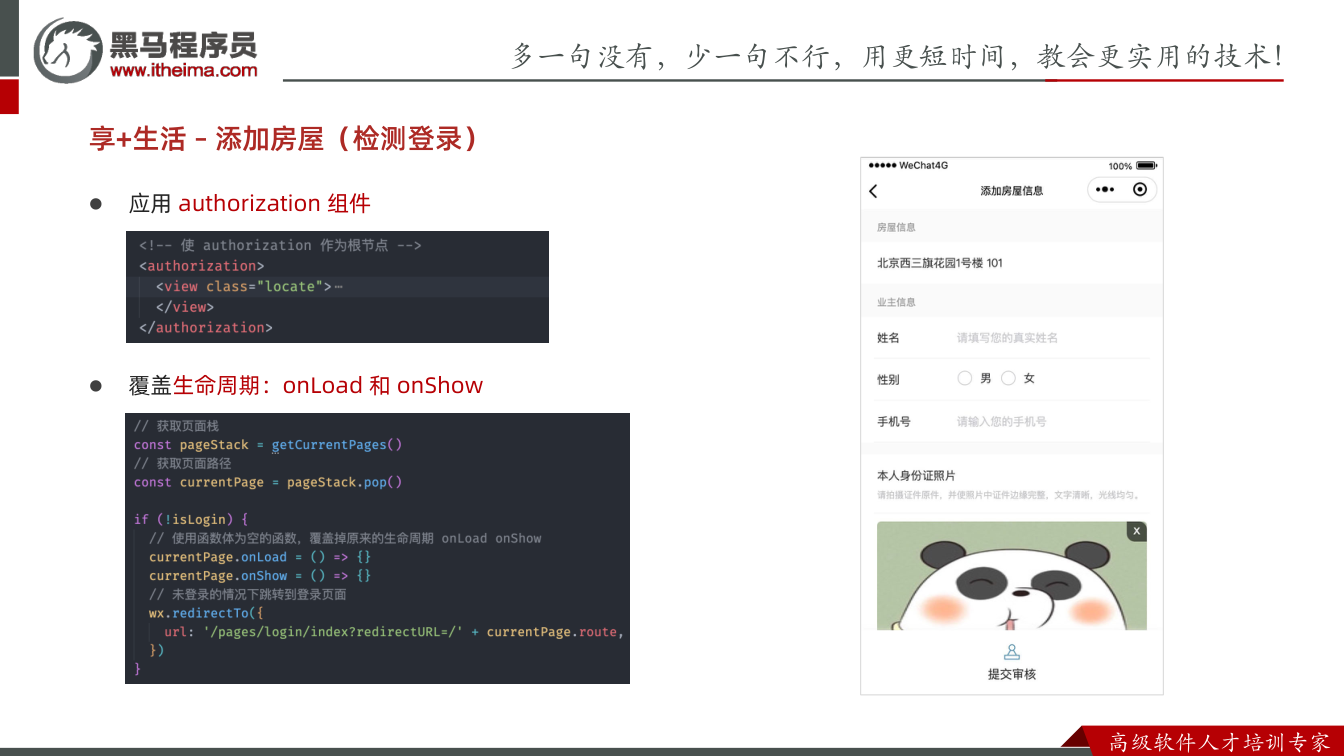This screenshot has height=756, width=1344.
Task: Click the 手机号 label
Action: (x=894, y=422)
